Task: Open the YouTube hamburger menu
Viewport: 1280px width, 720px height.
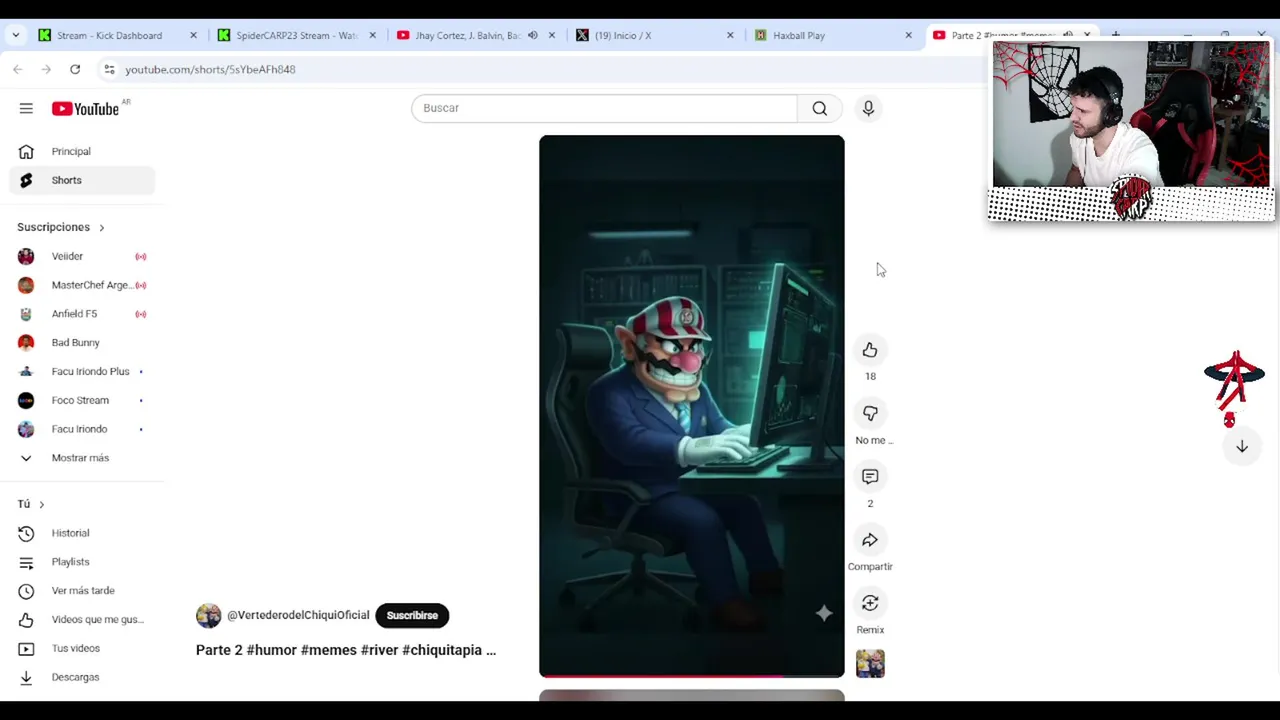Action: [x=26, y=108]
